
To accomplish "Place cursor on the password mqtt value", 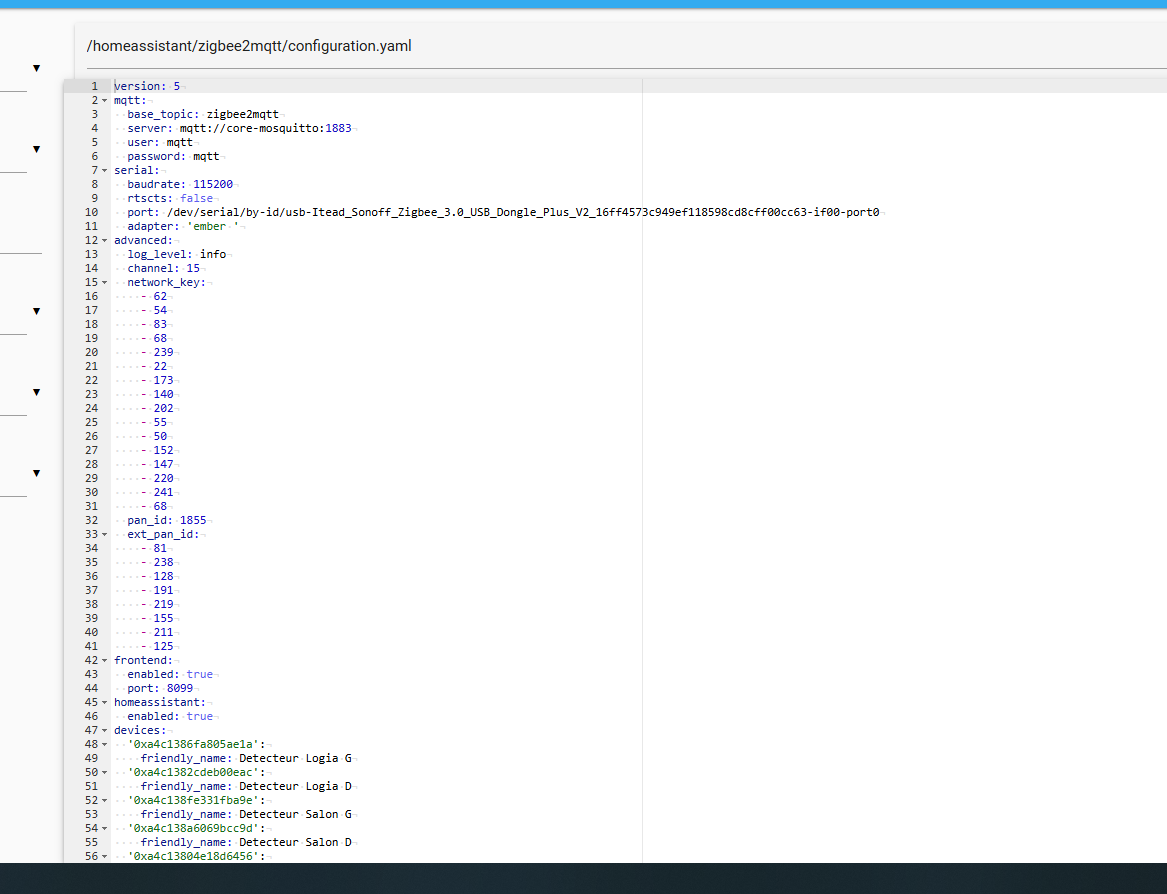I will [206, 156].
